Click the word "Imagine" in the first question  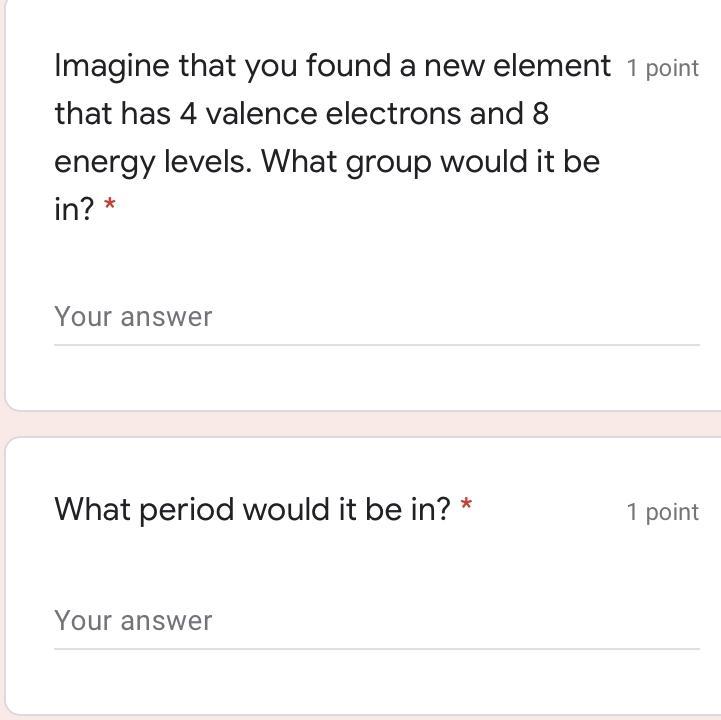click(112, 66)
